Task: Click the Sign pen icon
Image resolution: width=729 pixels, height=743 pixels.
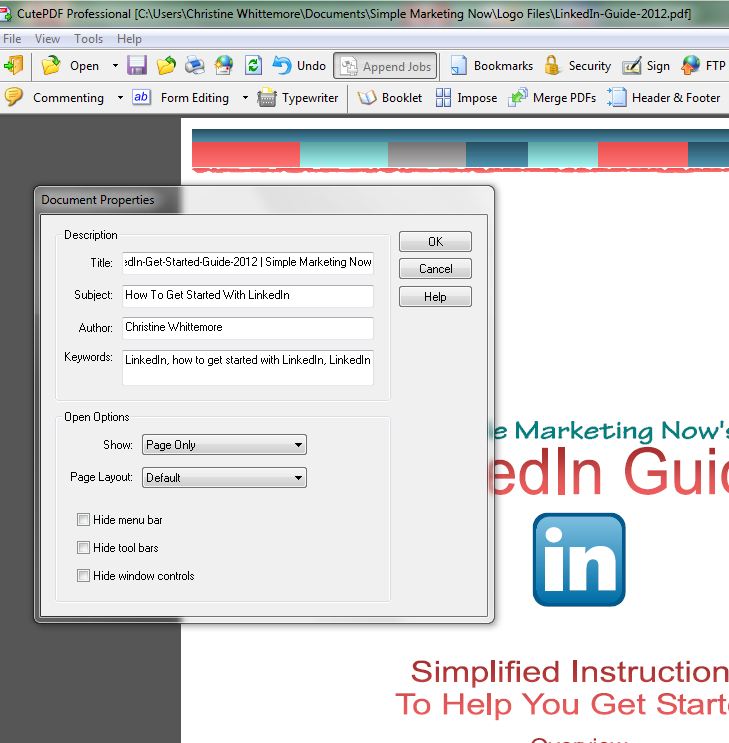Action: (632, 65)
